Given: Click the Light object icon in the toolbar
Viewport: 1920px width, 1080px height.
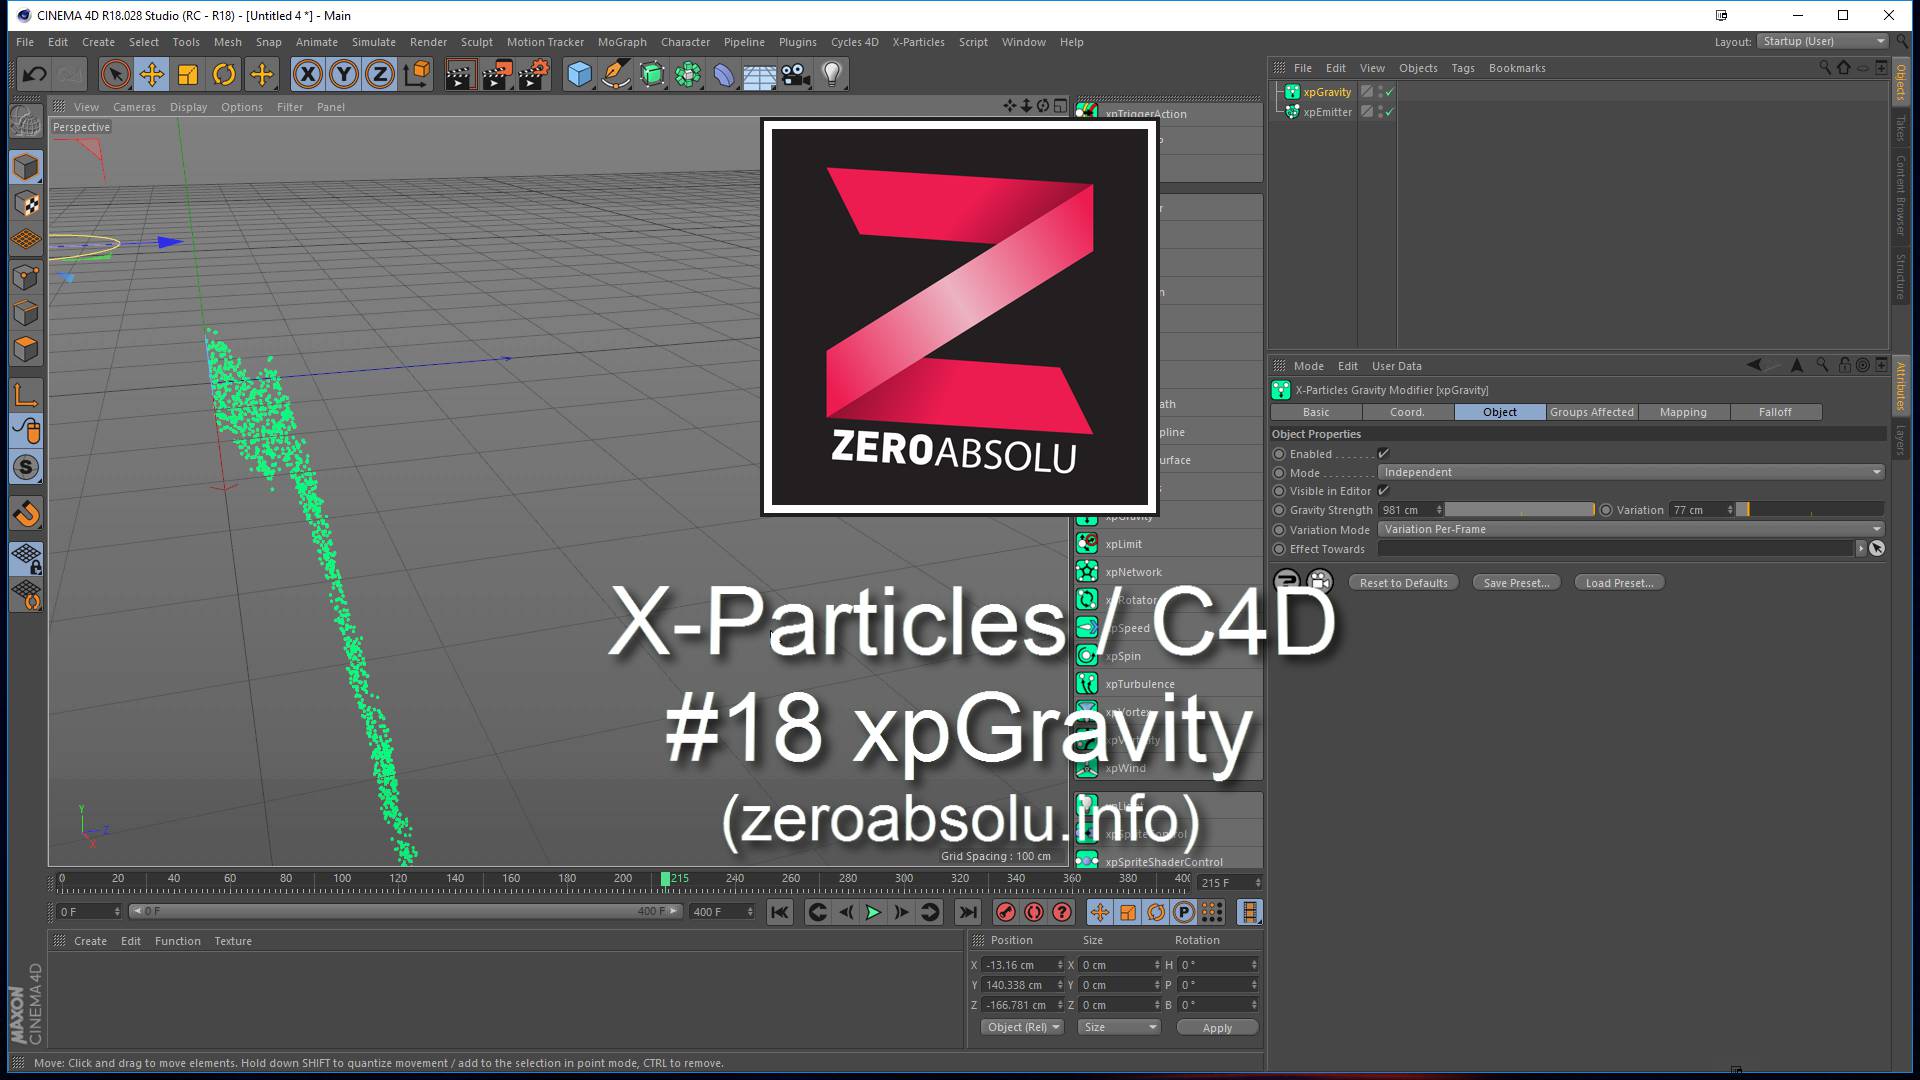Looking at the screenshot, I should (x=830, y=74).
